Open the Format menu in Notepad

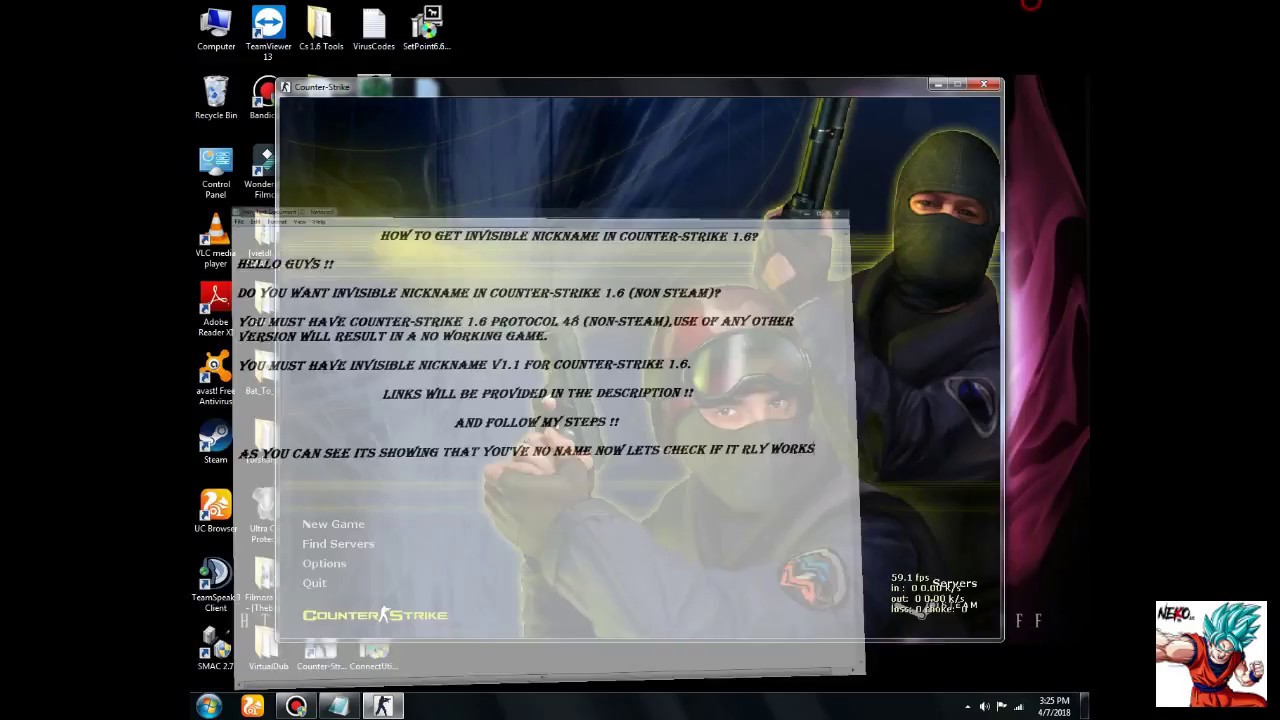coord(277,222)
